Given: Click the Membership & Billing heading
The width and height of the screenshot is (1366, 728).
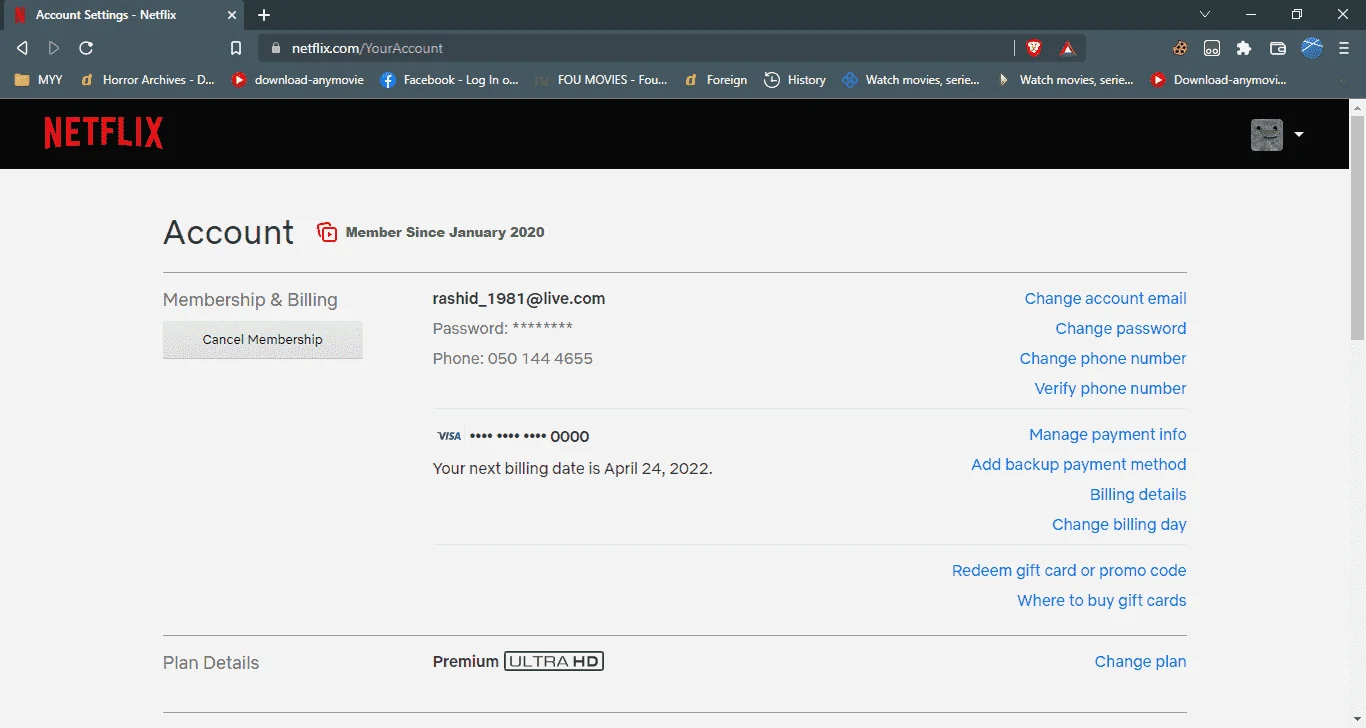Looking at the screenshot, I should coord(250,300).
